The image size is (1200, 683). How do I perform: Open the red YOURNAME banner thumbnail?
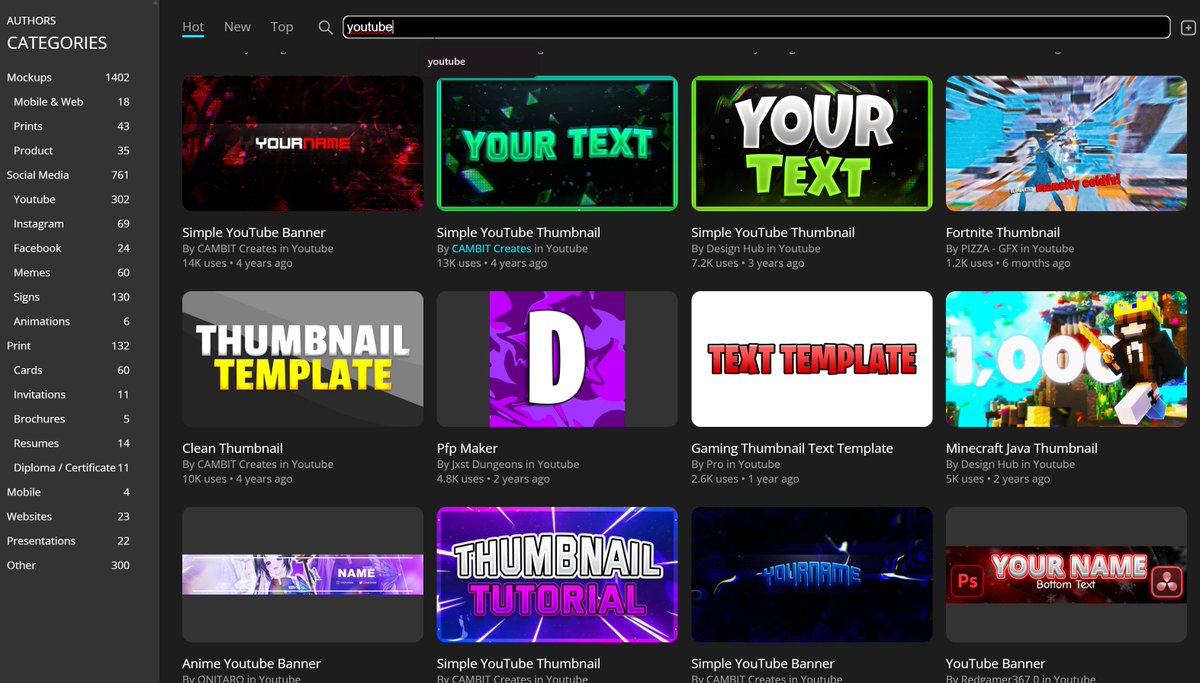pos(303,143)
